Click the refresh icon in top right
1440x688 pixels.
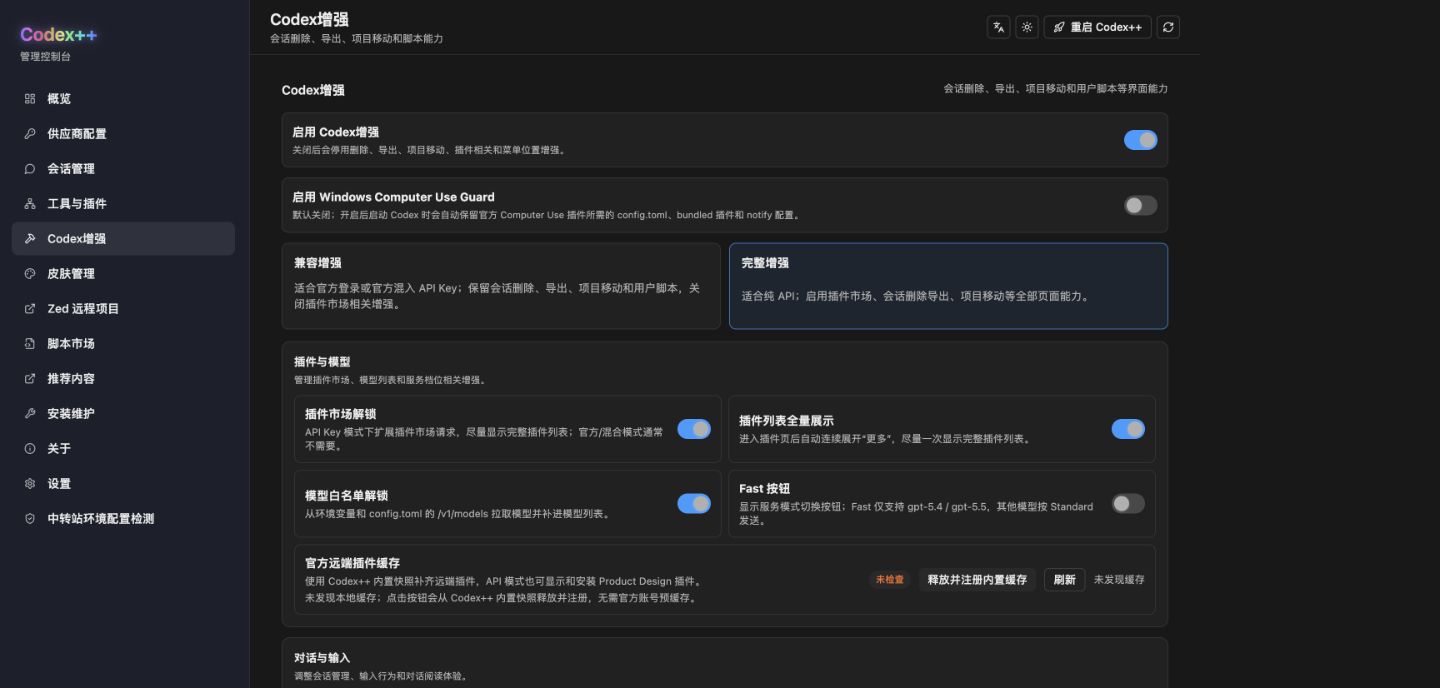click(x=1168, y=27)
